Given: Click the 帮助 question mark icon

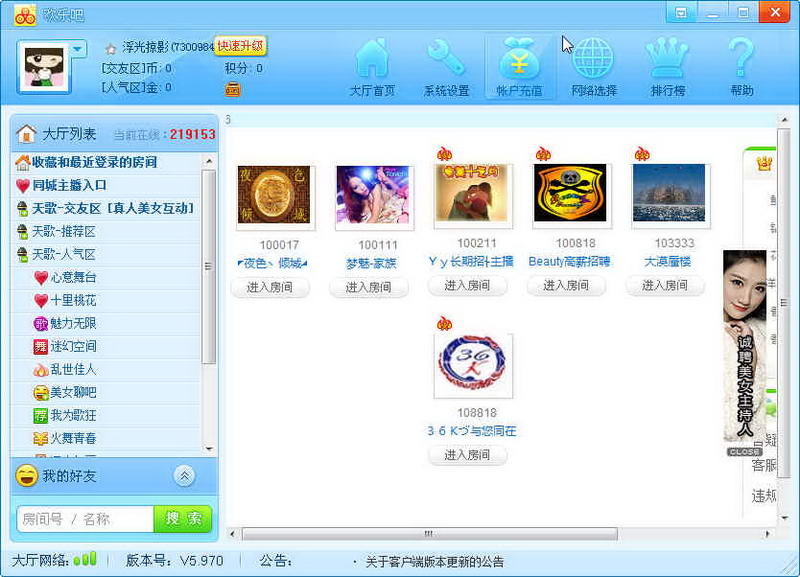Looking at the screenshot, I should [741, 60].
